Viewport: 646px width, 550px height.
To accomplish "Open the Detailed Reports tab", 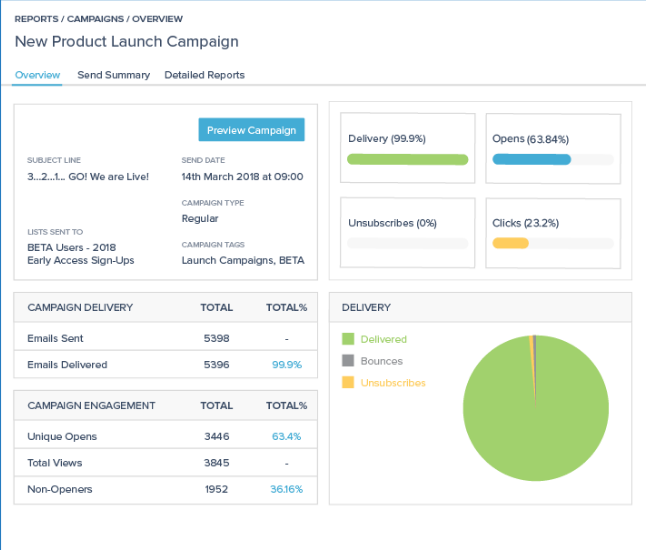I will (204, 75).
